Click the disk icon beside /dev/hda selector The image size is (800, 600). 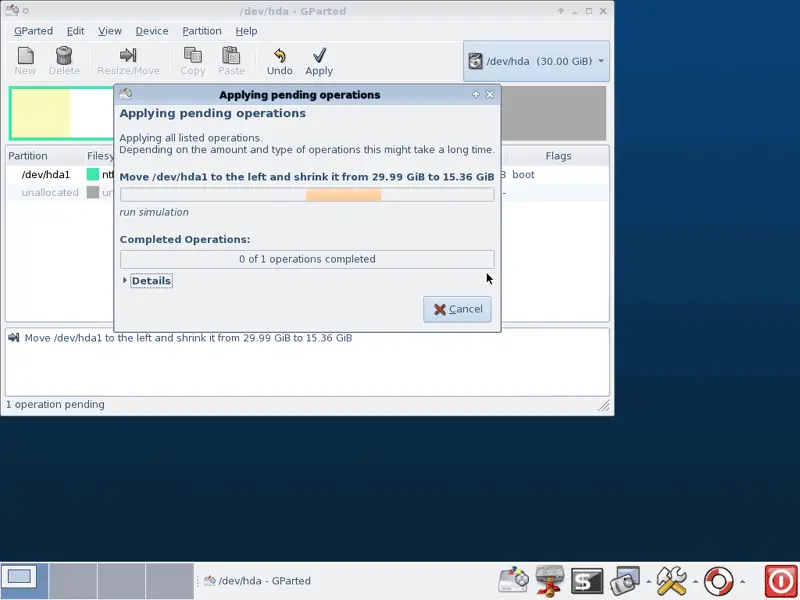point(475,61)
